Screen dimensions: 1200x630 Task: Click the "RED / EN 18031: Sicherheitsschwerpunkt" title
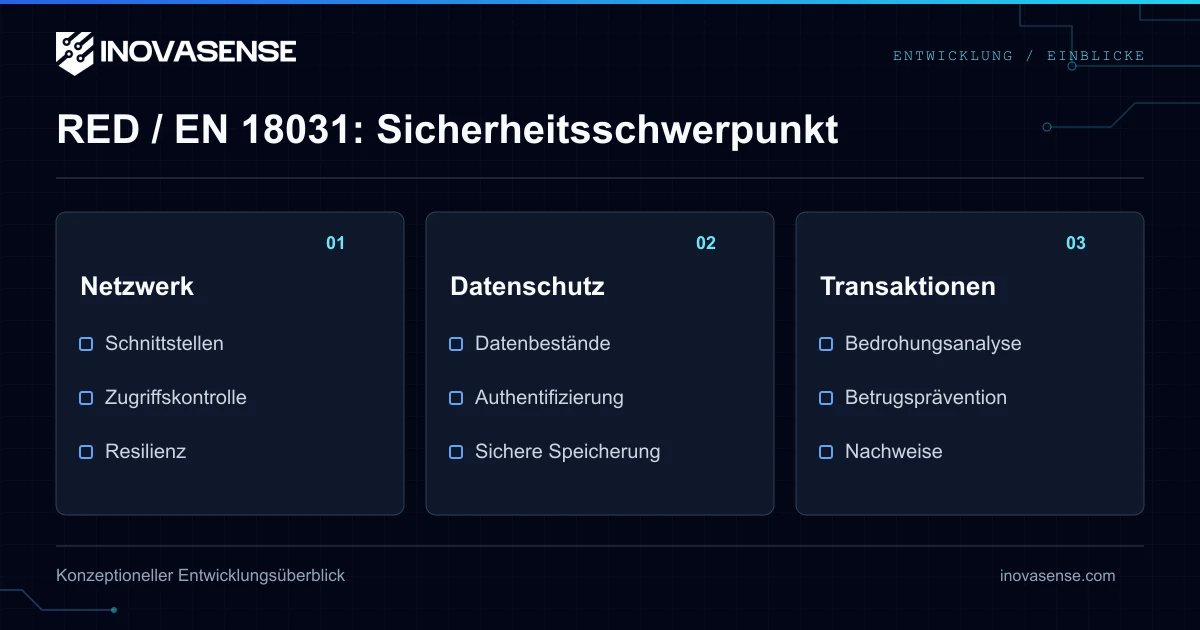447,130
